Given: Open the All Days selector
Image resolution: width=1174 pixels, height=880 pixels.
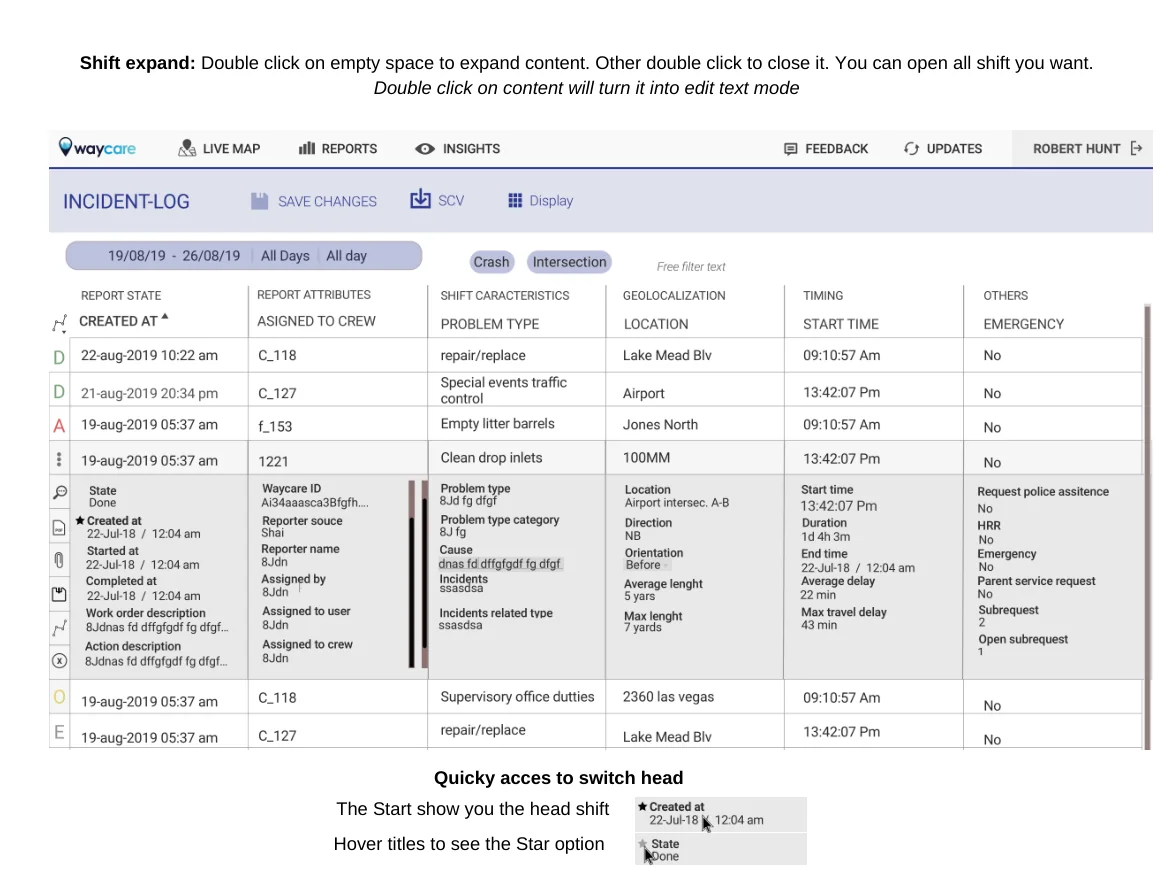Looking at the screenshot, I should point(285,256).
